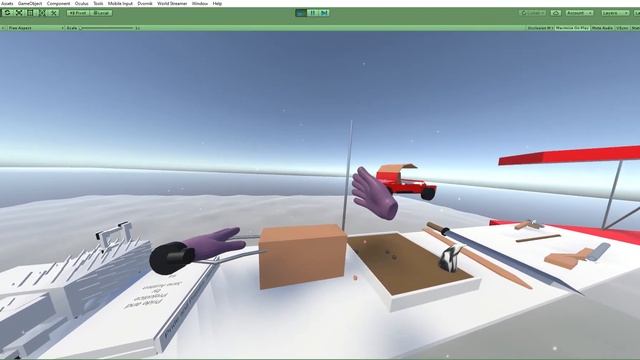Open the Tools menu
Screen dimensions: 640x360
(98, 3)
